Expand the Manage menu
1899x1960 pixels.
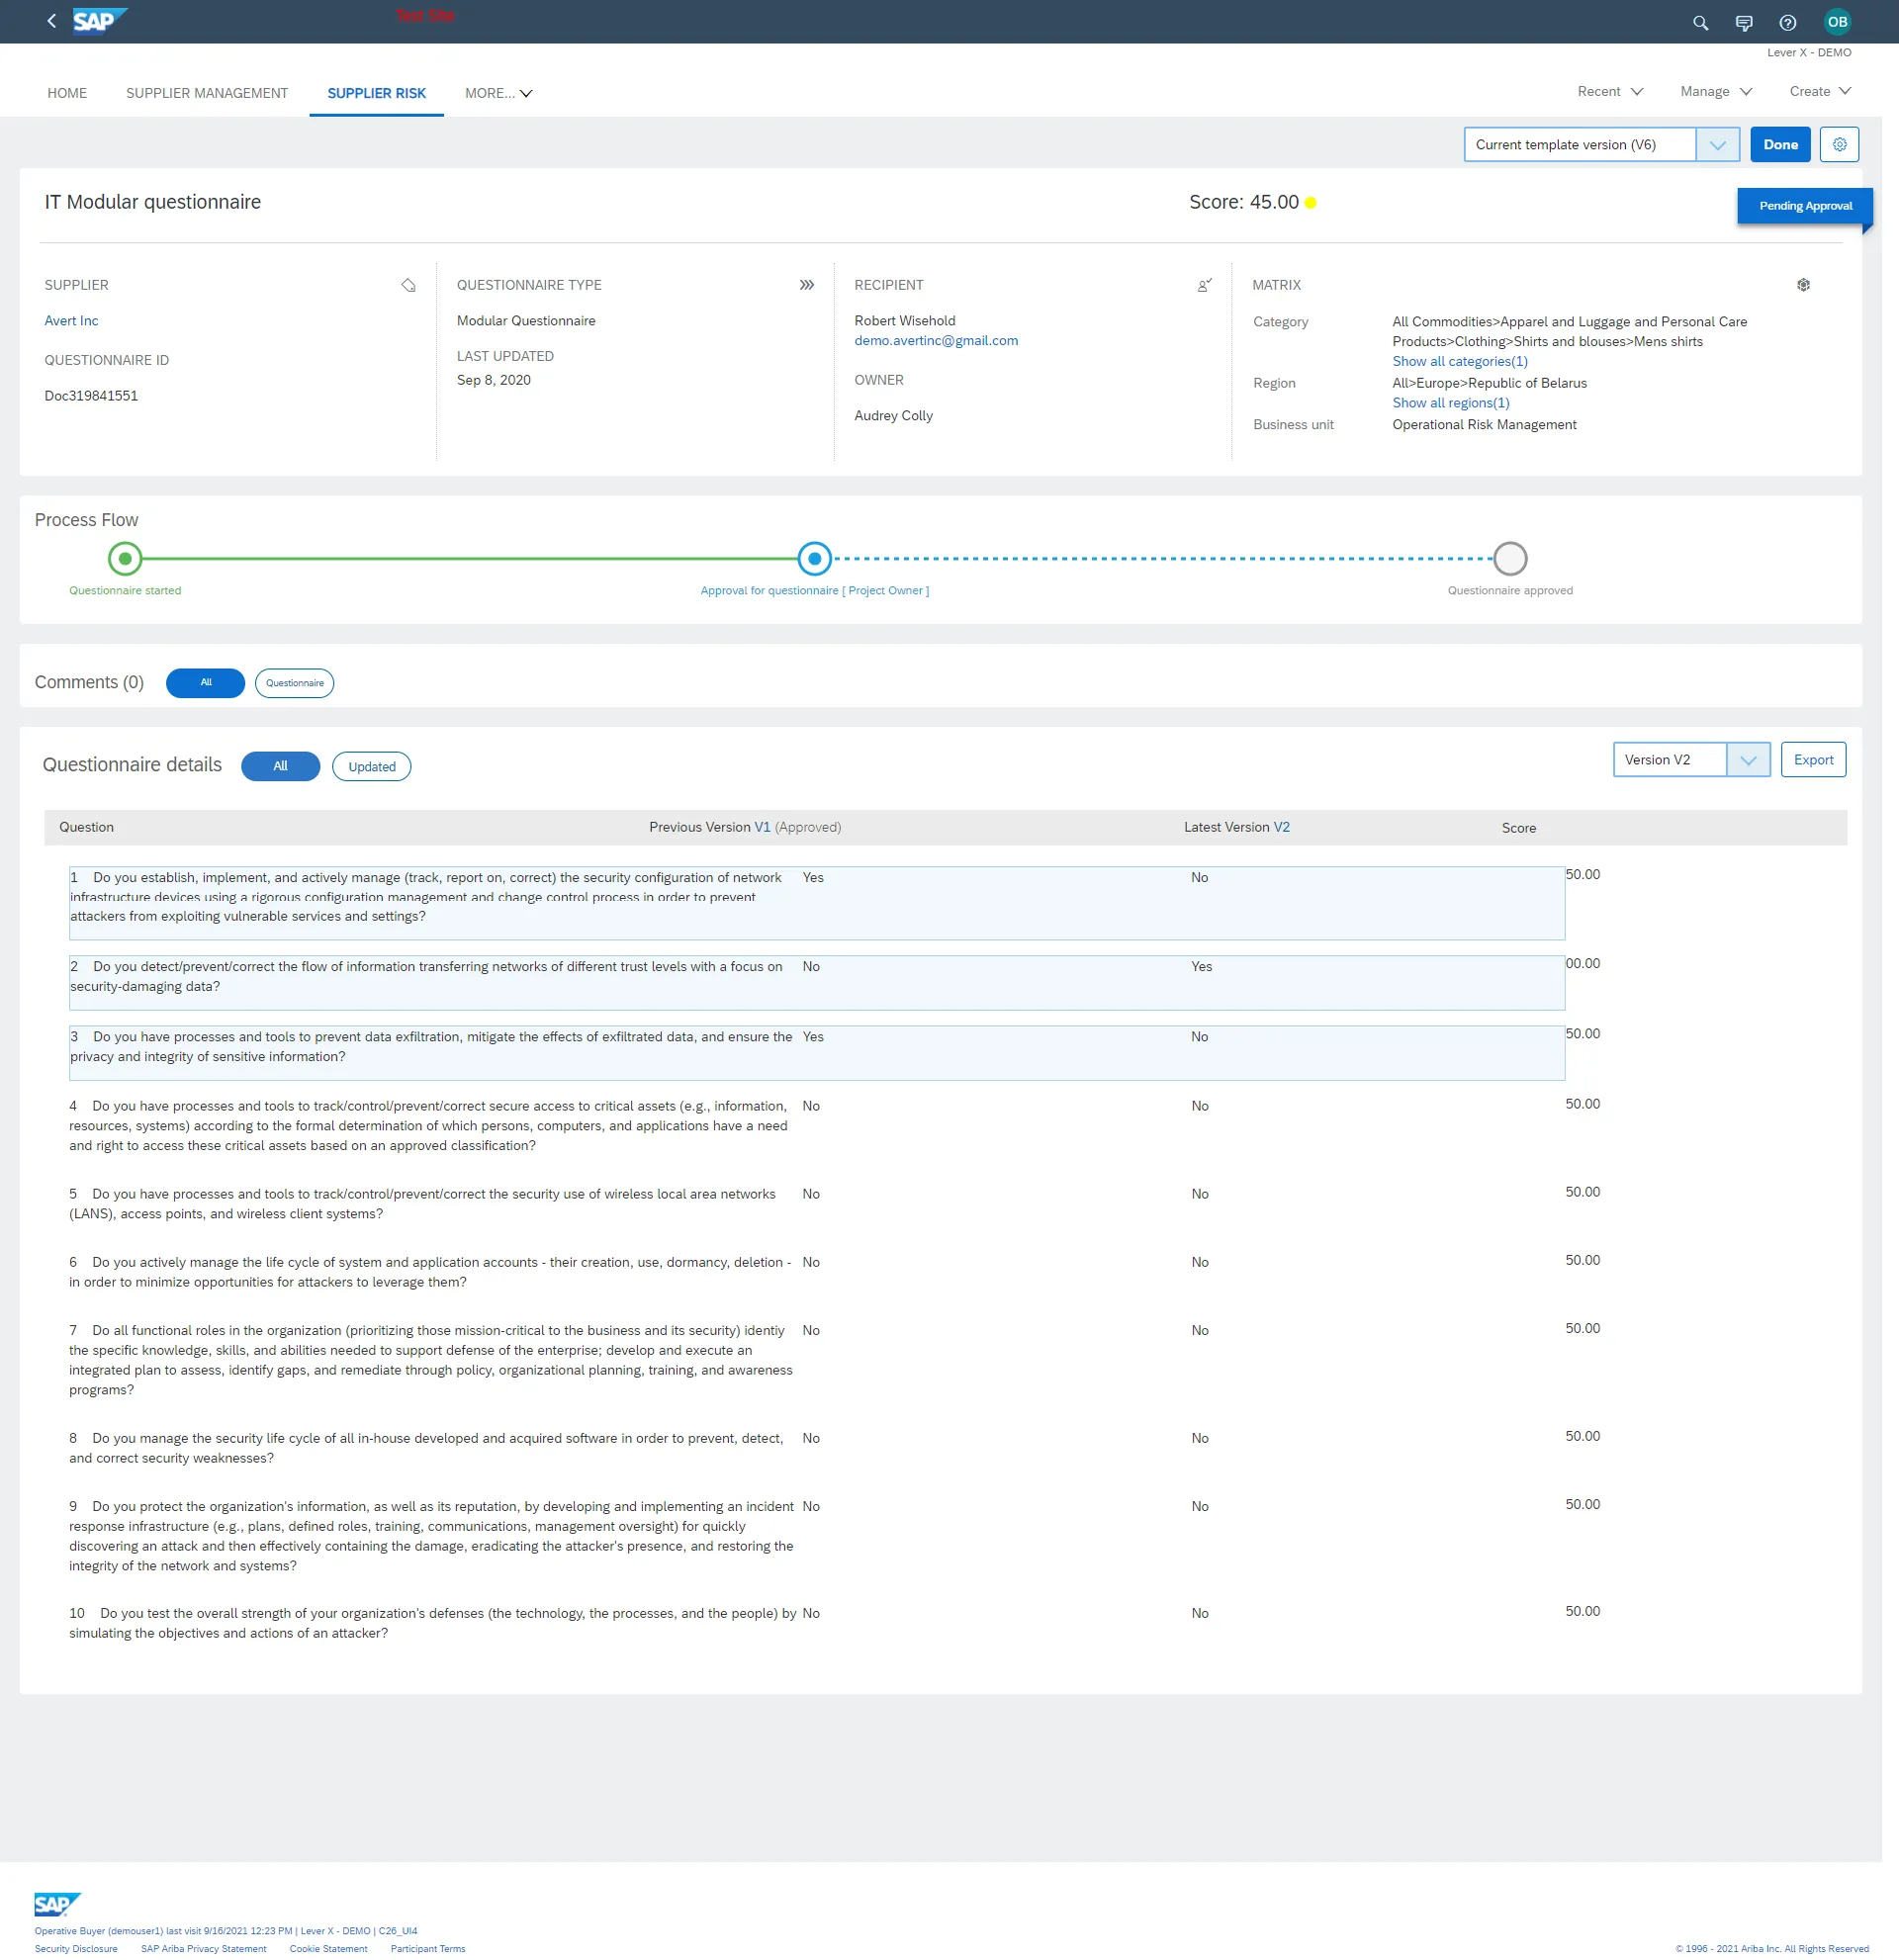click(1716, 91)
